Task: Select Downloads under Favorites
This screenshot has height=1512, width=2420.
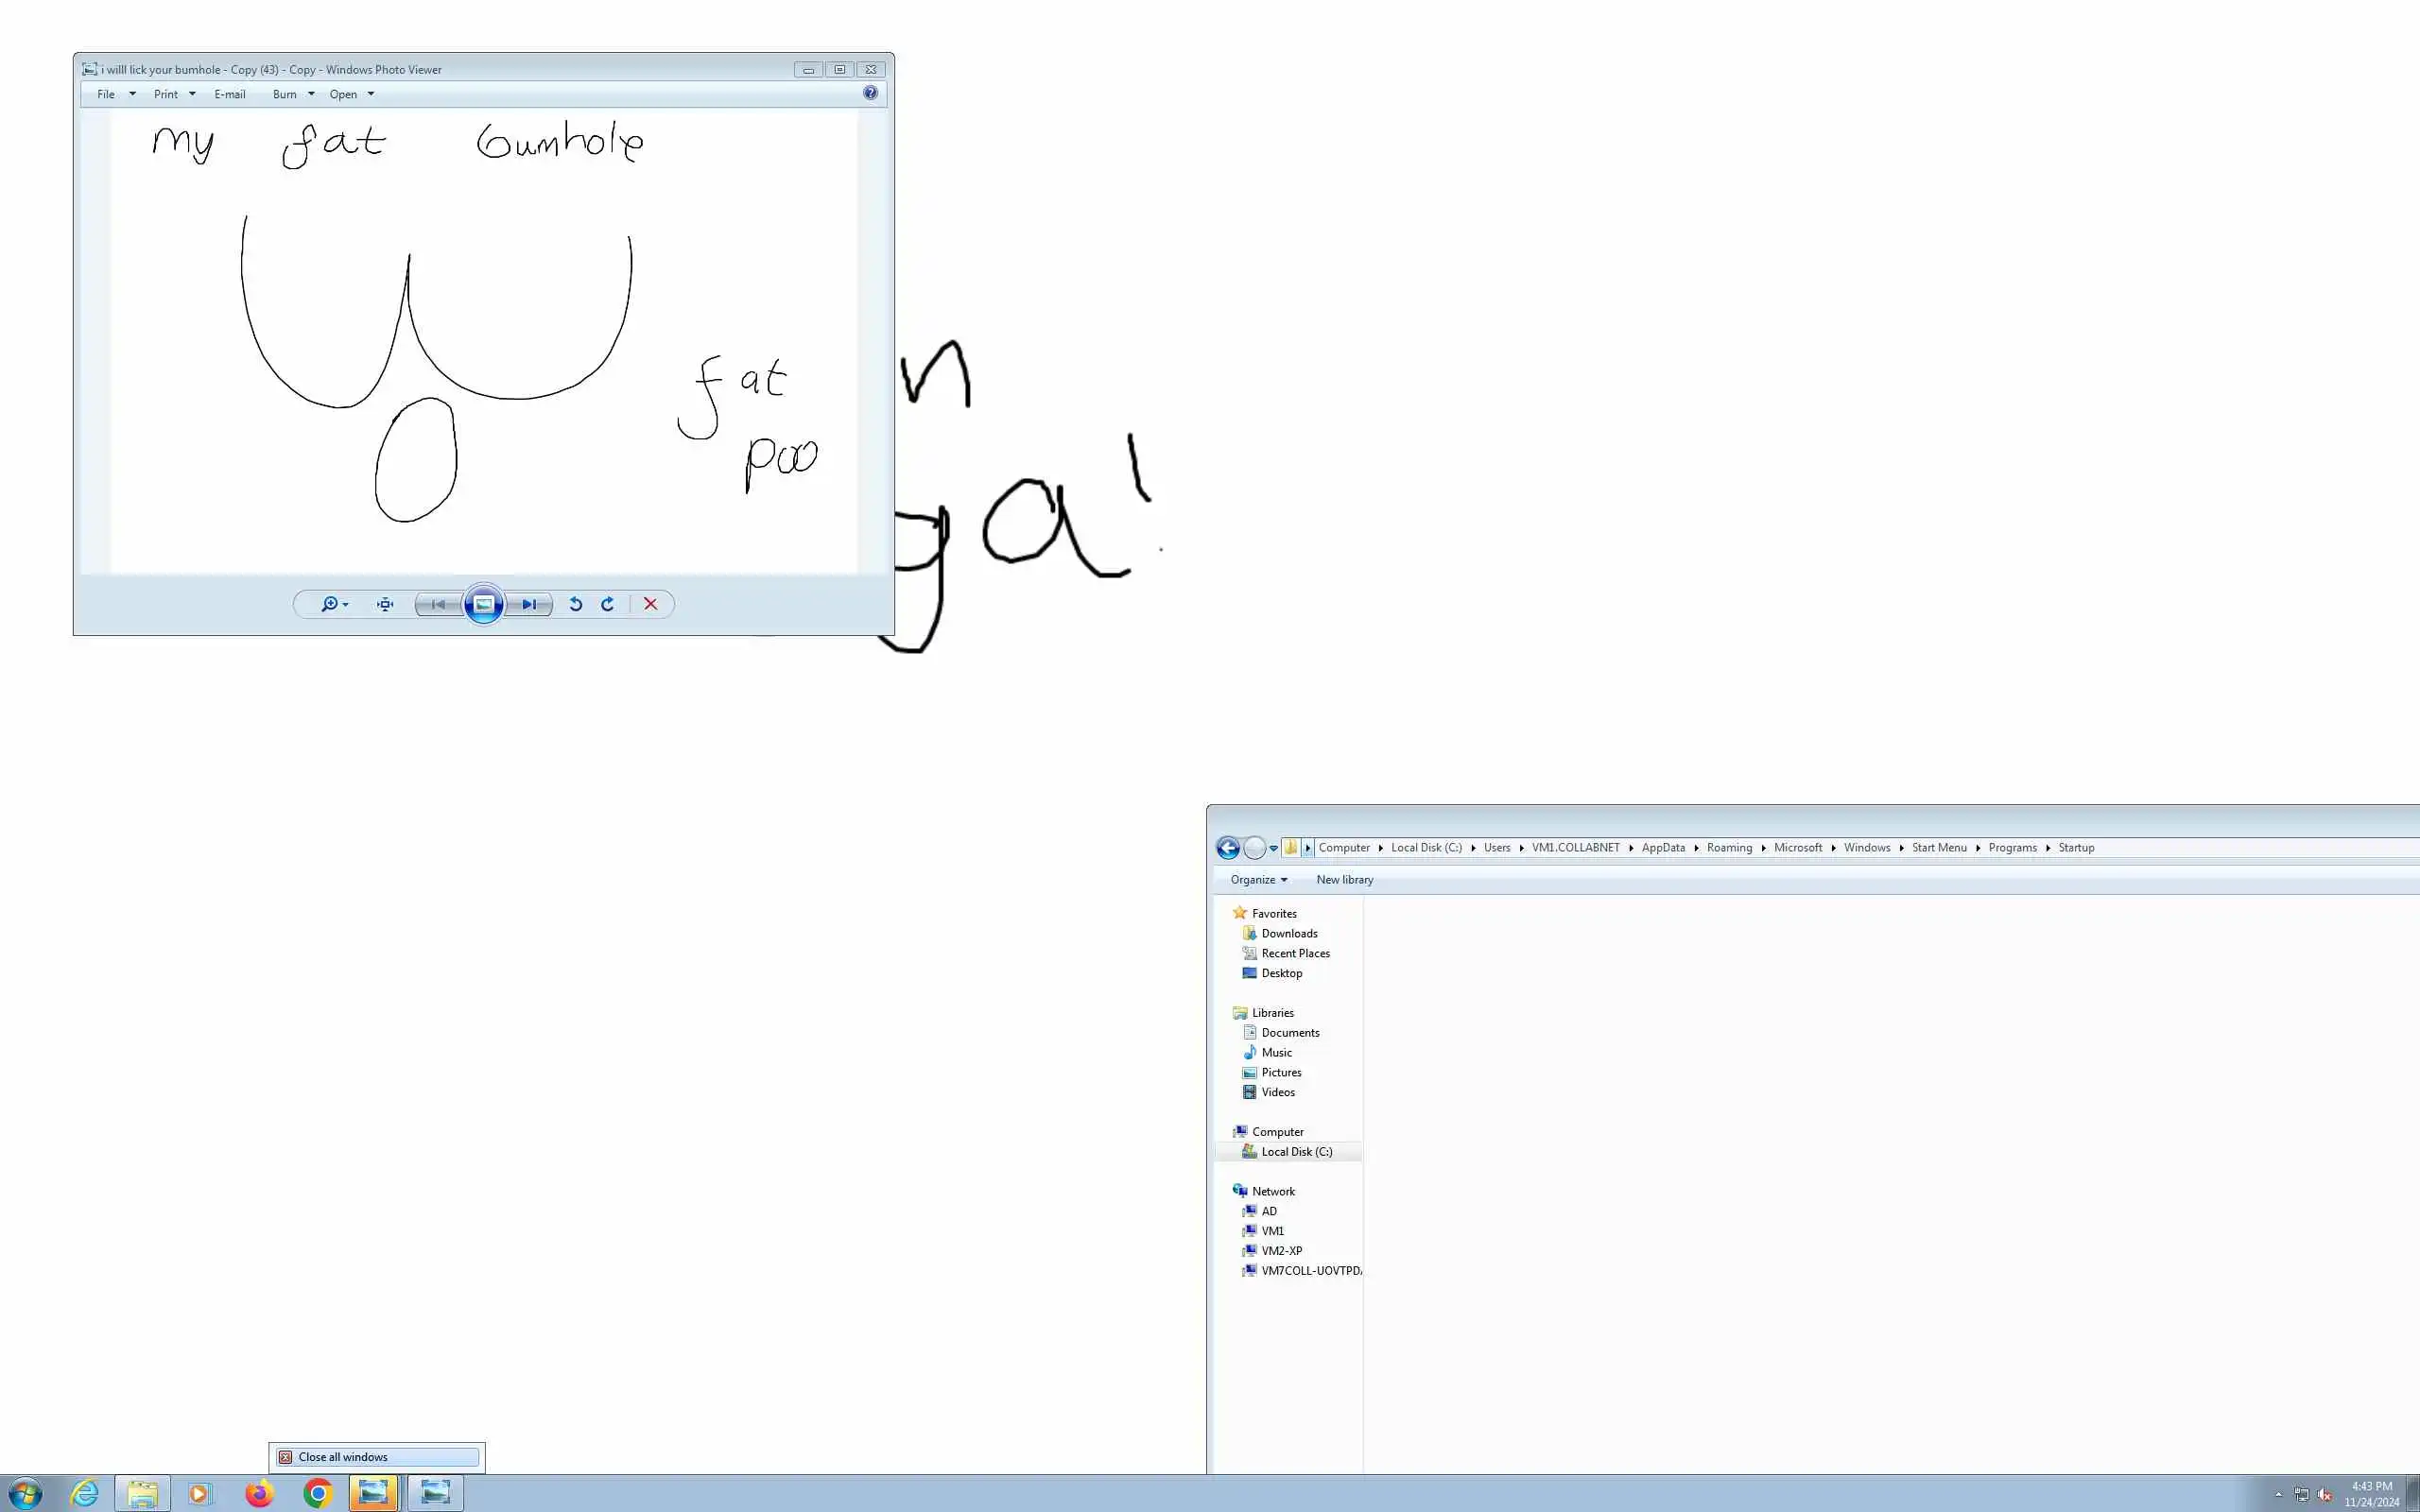Action: tap(1289, 933)
